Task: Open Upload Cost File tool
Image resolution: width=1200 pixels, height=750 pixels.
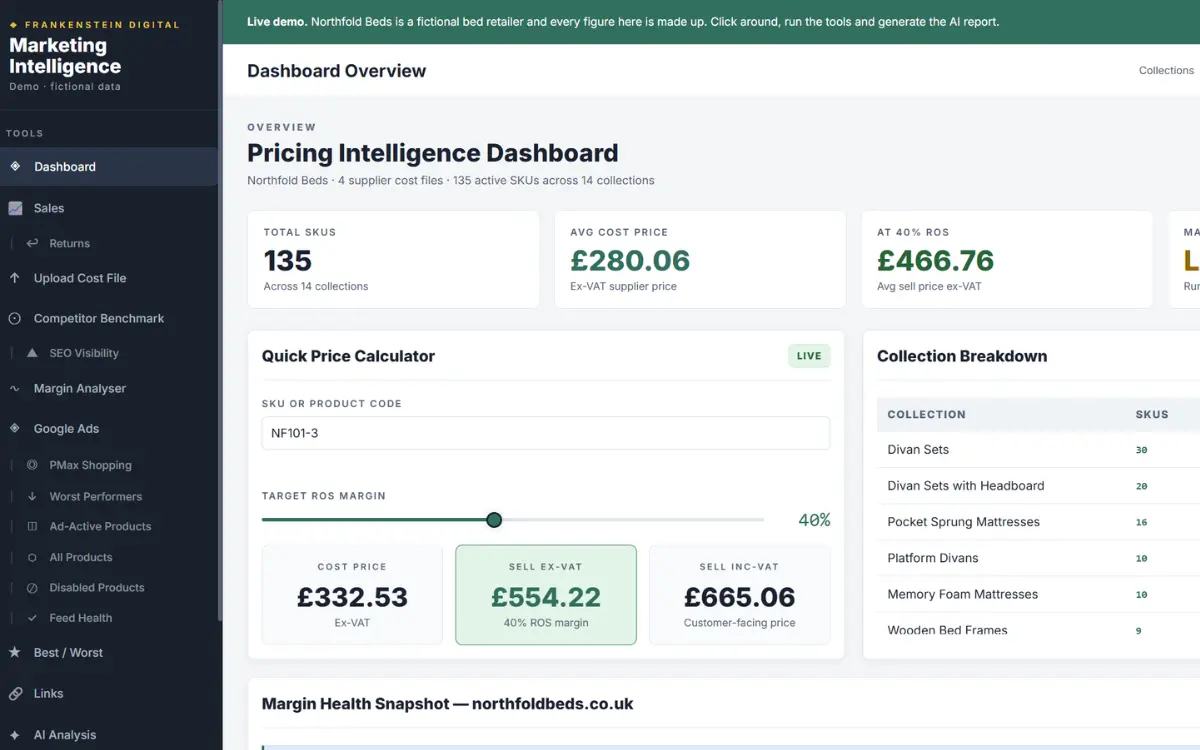Action: point(109,278)
